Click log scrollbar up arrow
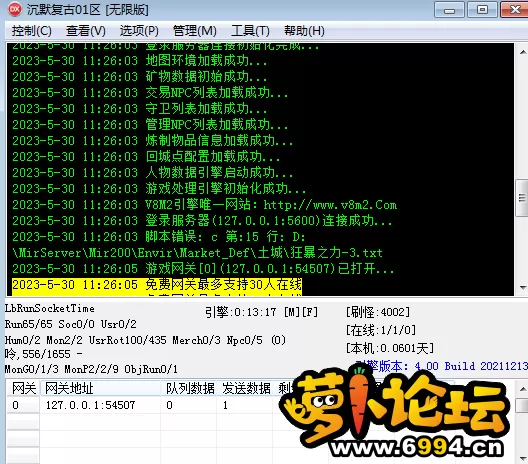This screenshot has width=528, height=464. (x=522, y=52)
